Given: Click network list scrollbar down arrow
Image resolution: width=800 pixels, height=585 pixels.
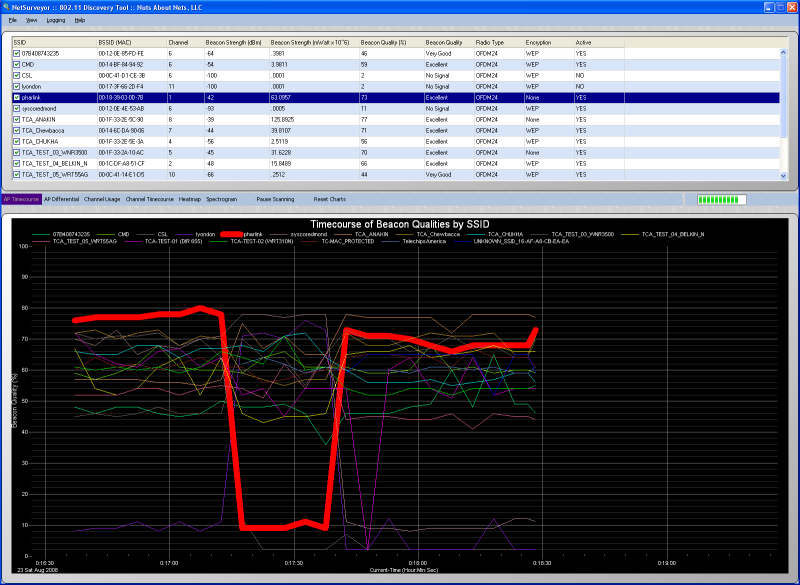Looking at the screenshot, I should click(x=784, y=175).
